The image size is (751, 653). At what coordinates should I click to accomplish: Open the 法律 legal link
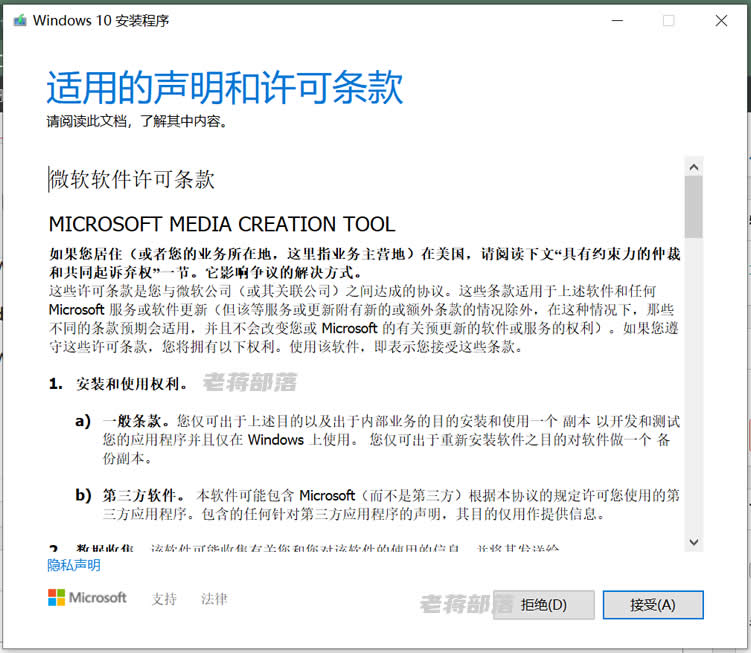214,598
